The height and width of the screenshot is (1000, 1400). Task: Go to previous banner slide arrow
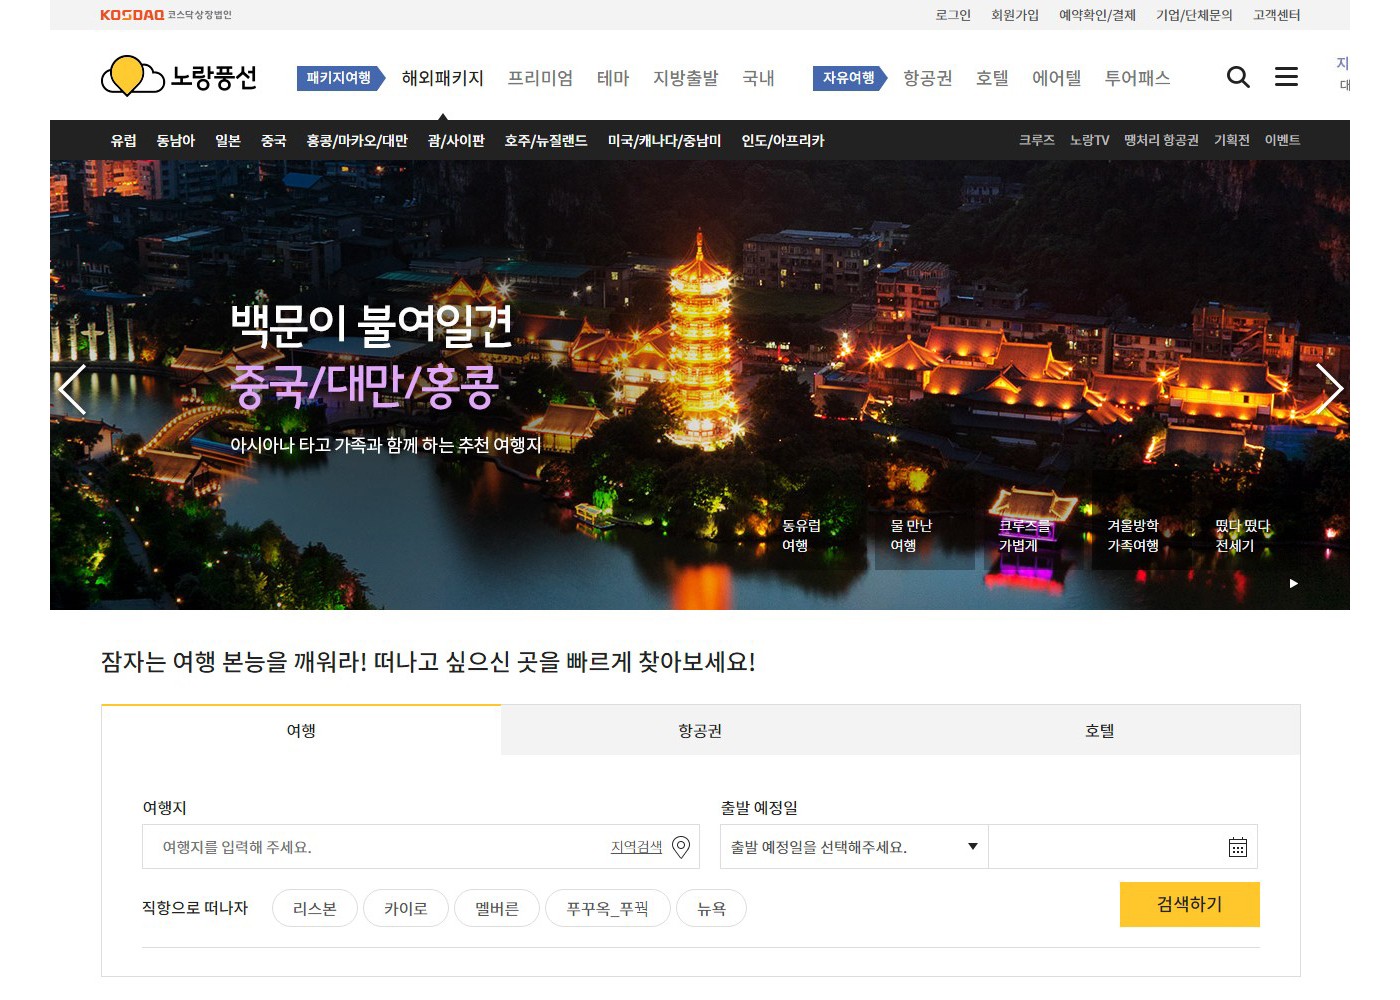coord(73,389)
